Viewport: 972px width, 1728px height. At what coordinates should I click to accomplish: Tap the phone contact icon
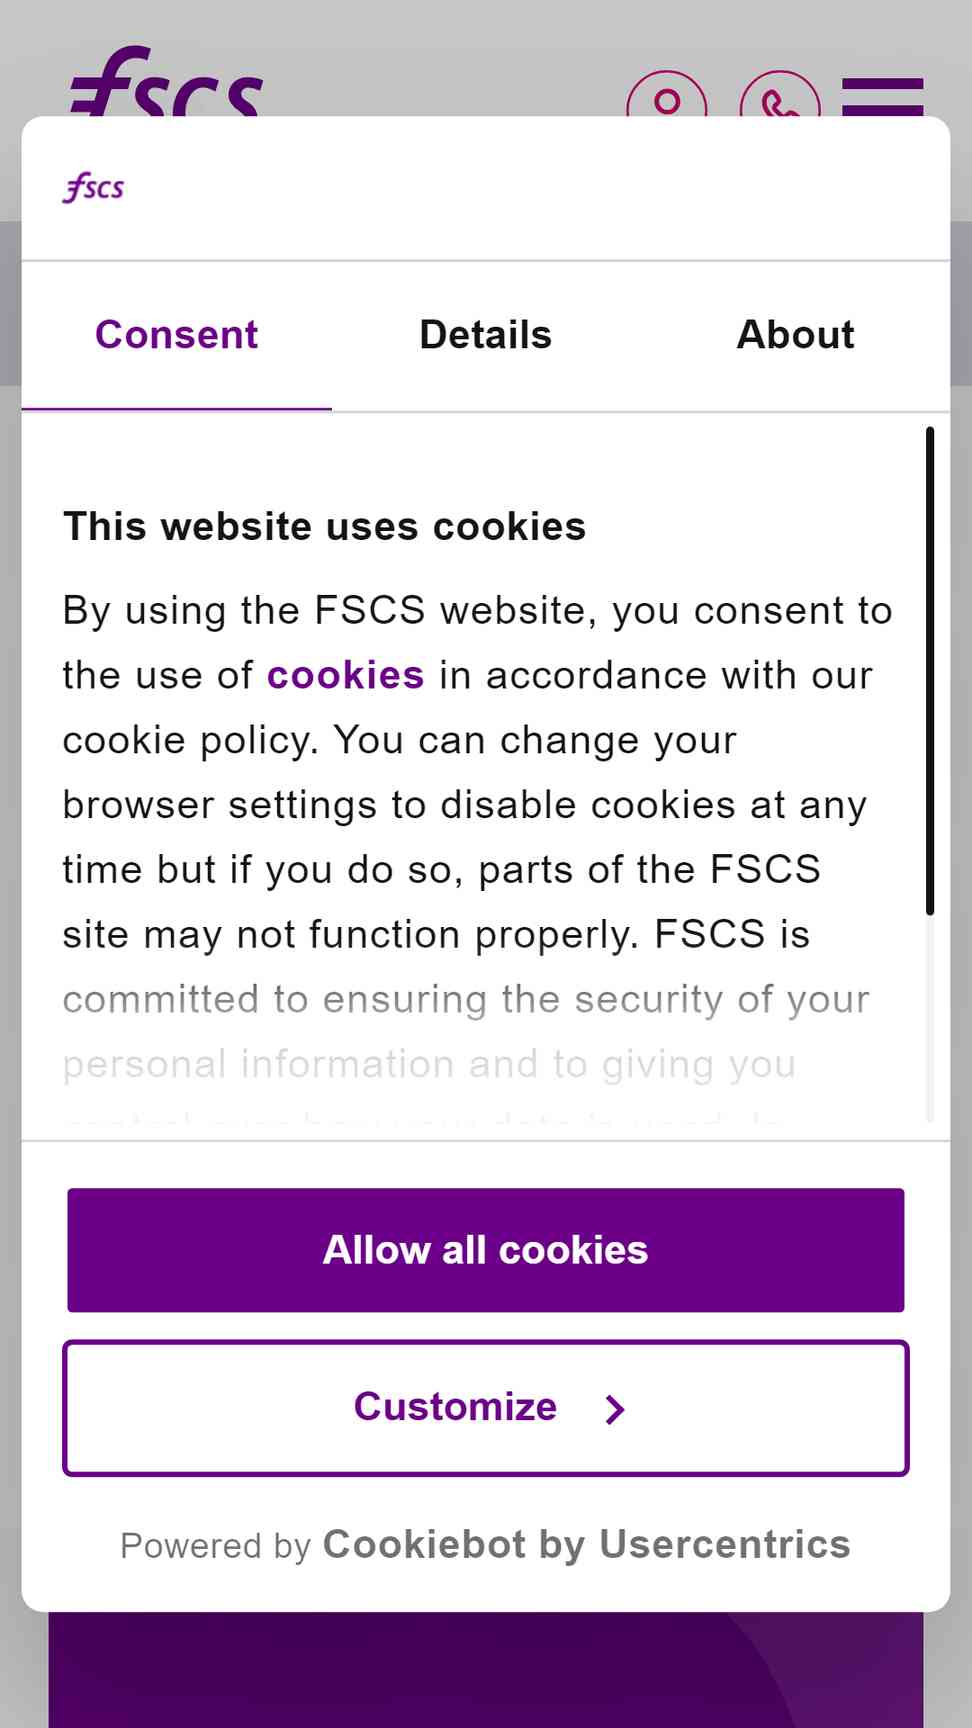pos(780,95)
